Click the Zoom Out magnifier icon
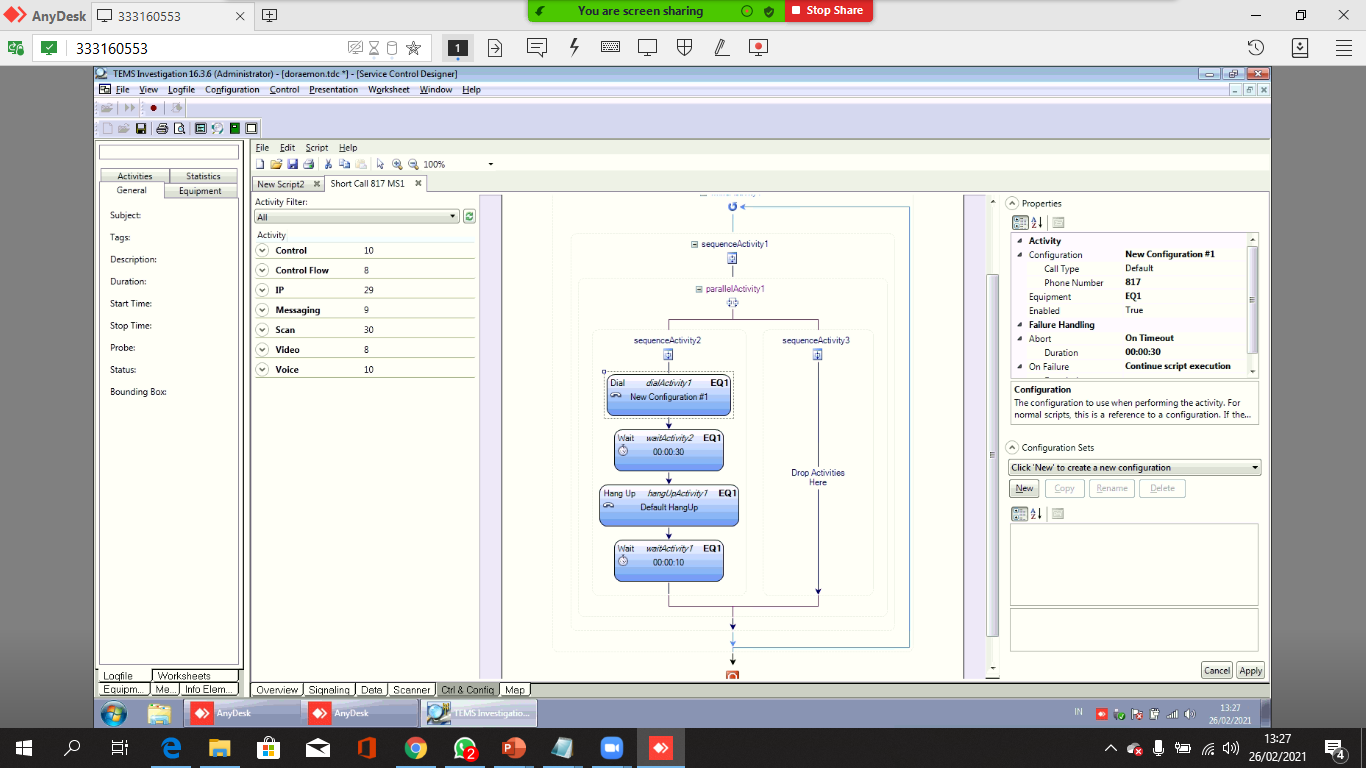 tap(412, 164)
